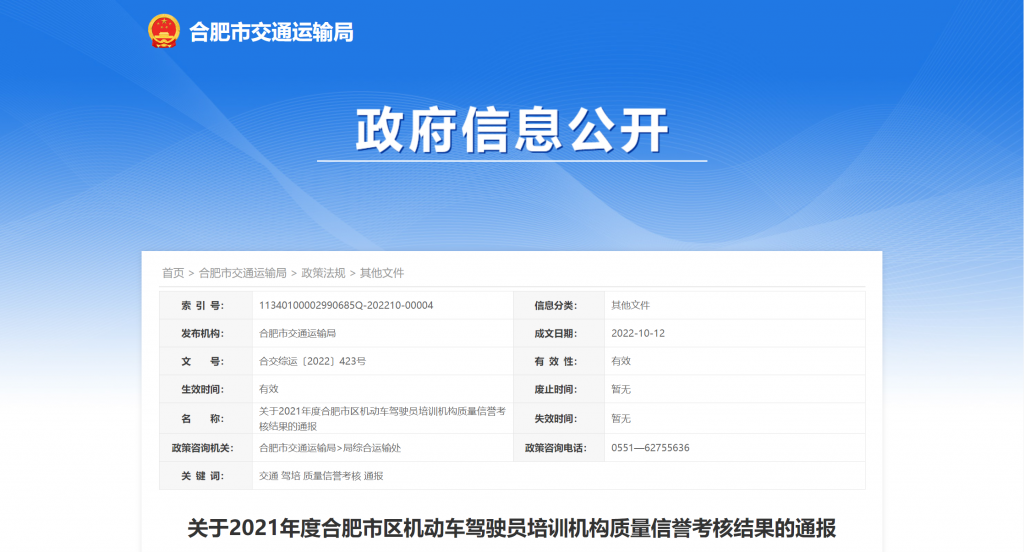Select the index number 11340100002990685Q-202210-00004
The width and height of the screenshot is (1024, 552).
(346, 305)
